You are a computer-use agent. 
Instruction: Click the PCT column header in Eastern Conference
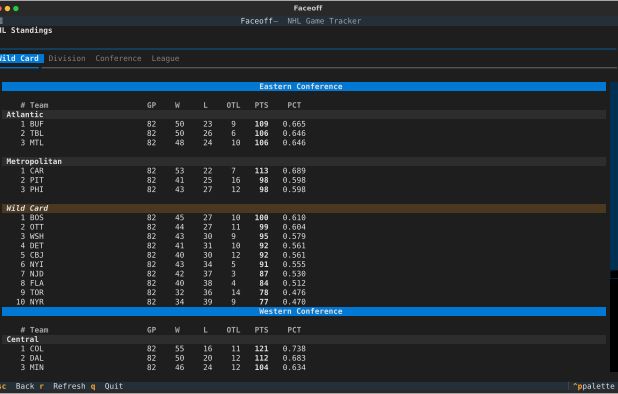pyautogui.click(x=294, y=105)
